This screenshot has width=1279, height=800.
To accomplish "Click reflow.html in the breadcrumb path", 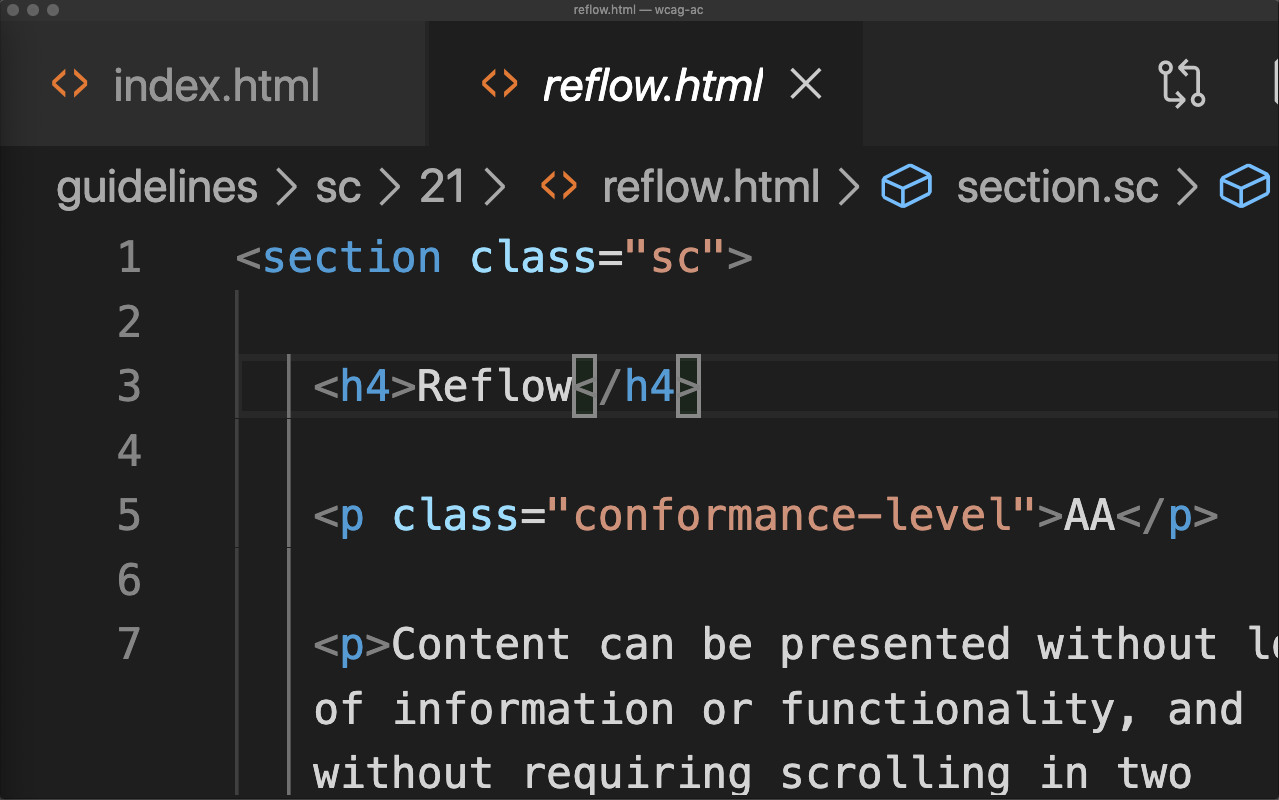I will [x=711, y=188].
